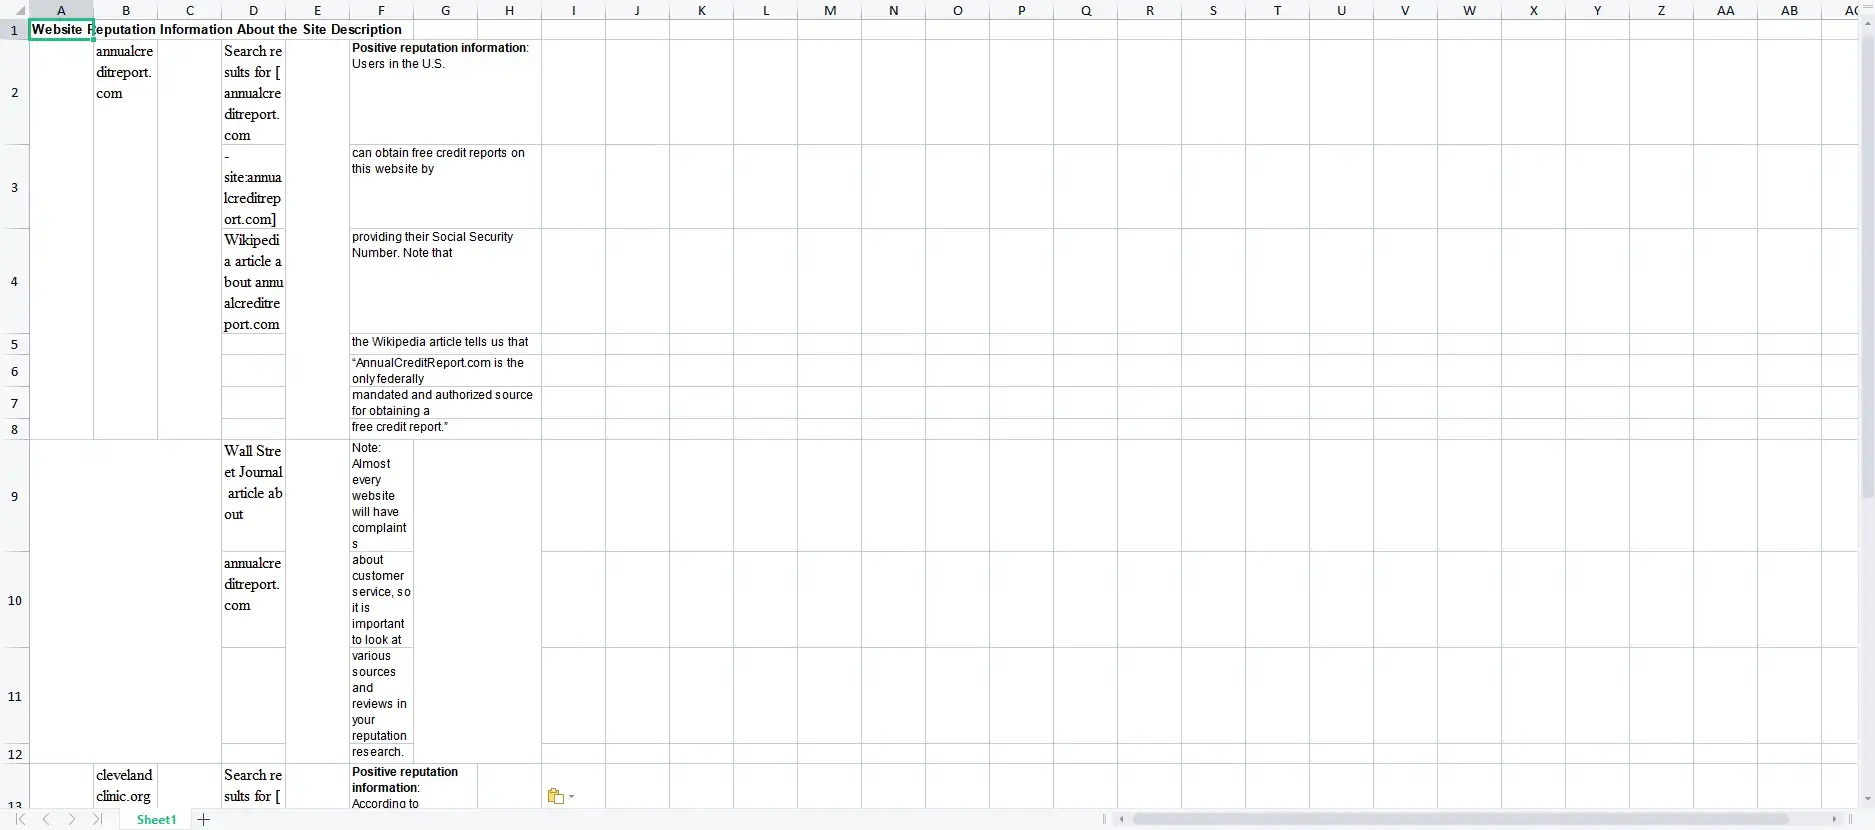
Task: Select the row 2 header
Action: click(x=14, y=92)
